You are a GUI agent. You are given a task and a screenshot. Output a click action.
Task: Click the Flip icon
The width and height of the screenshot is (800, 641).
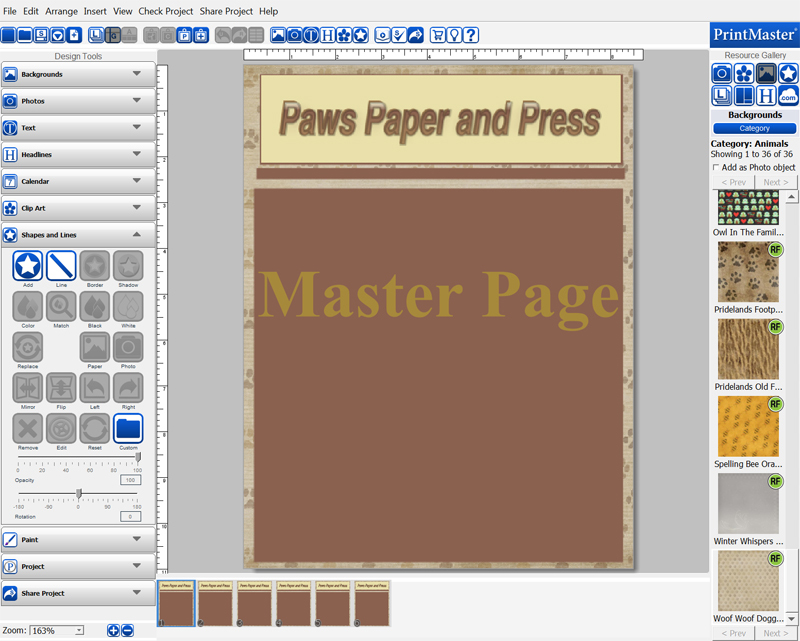point(61,388)
